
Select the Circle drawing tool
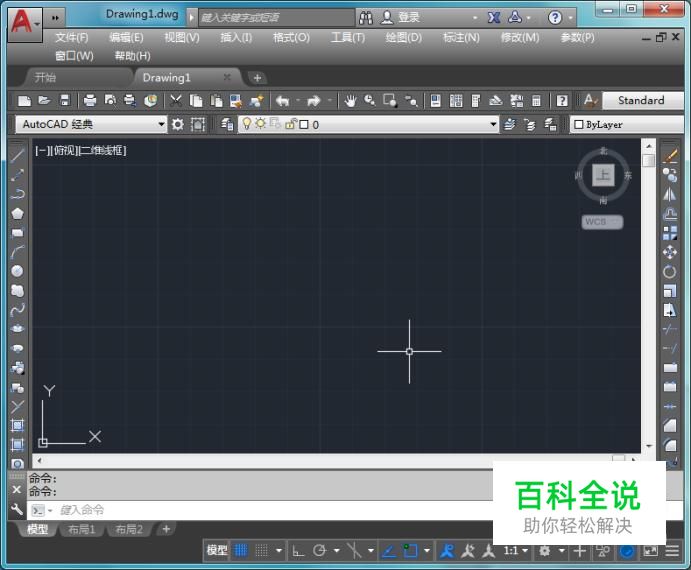tap(17, 271)
